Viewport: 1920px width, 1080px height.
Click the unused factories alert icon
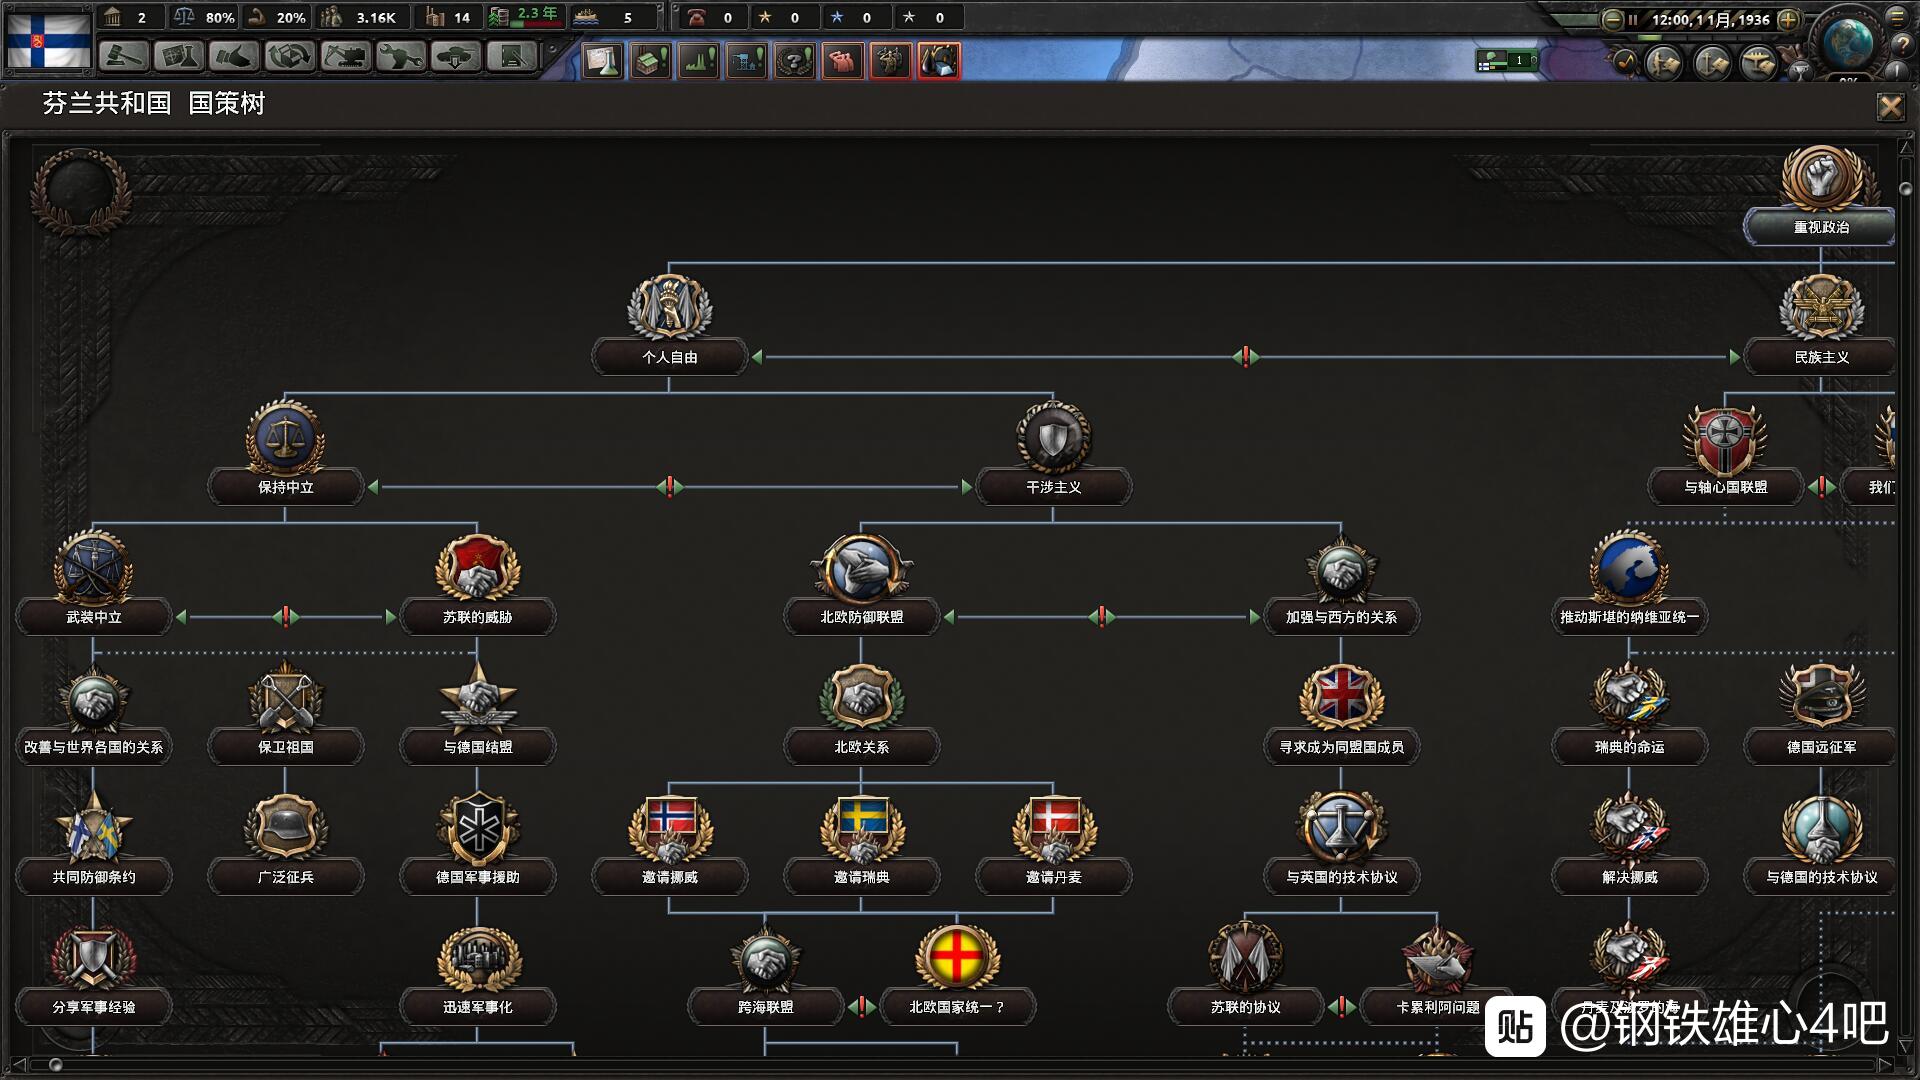pyautogui.click(x=651, y=61)
